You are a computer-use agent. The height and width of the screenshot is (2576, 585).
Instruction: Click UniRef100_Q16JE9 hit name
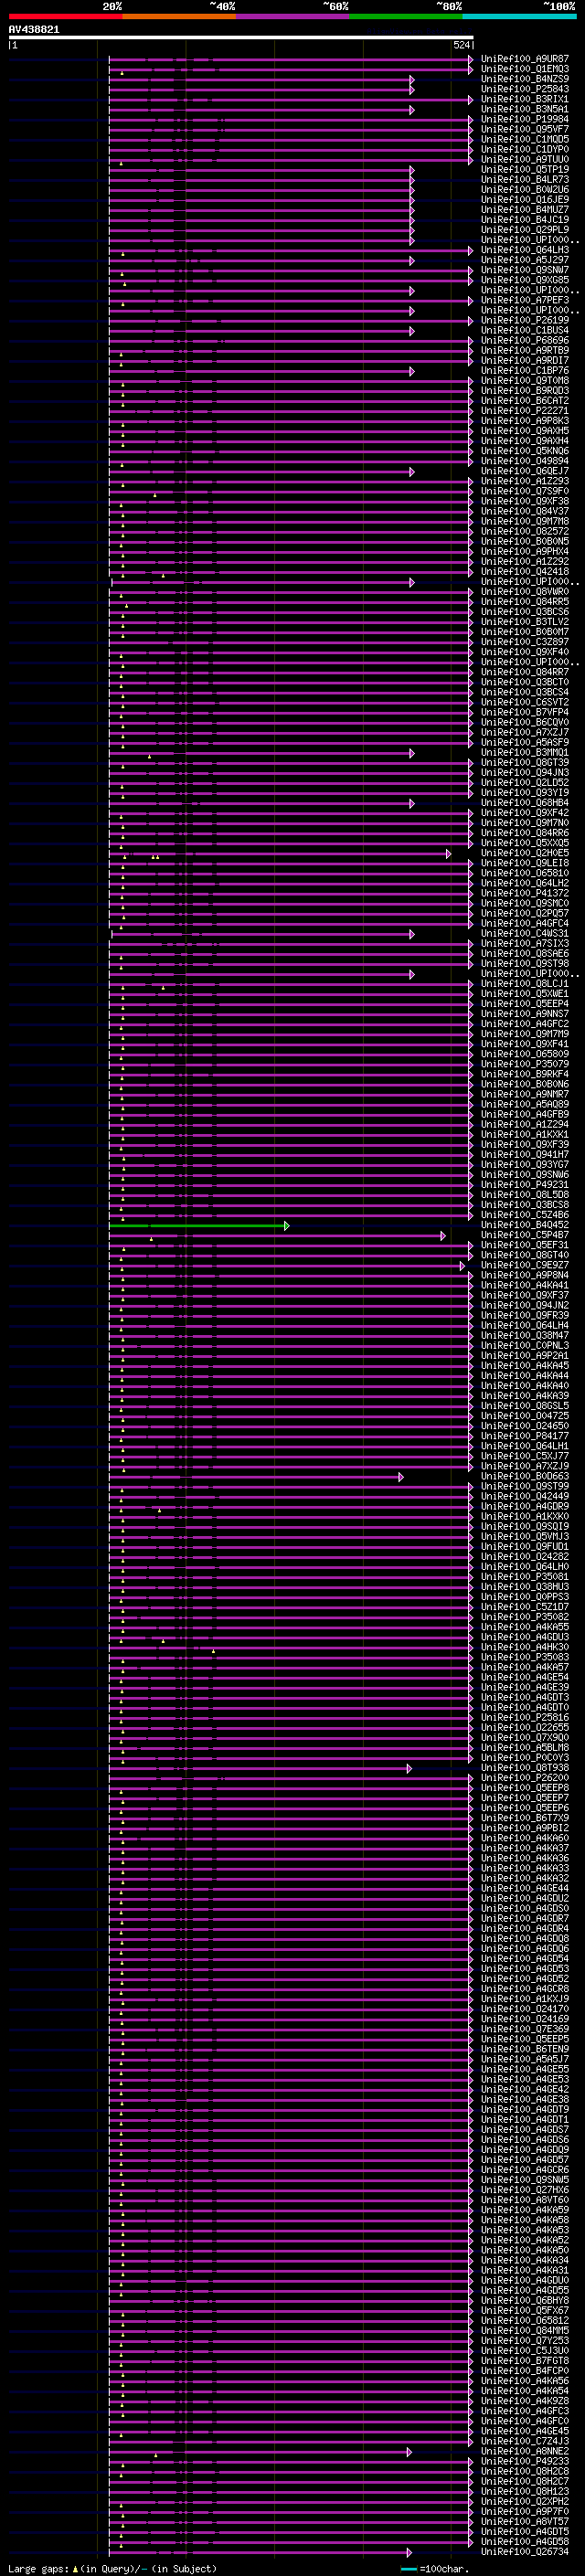(x=525, y=200)
